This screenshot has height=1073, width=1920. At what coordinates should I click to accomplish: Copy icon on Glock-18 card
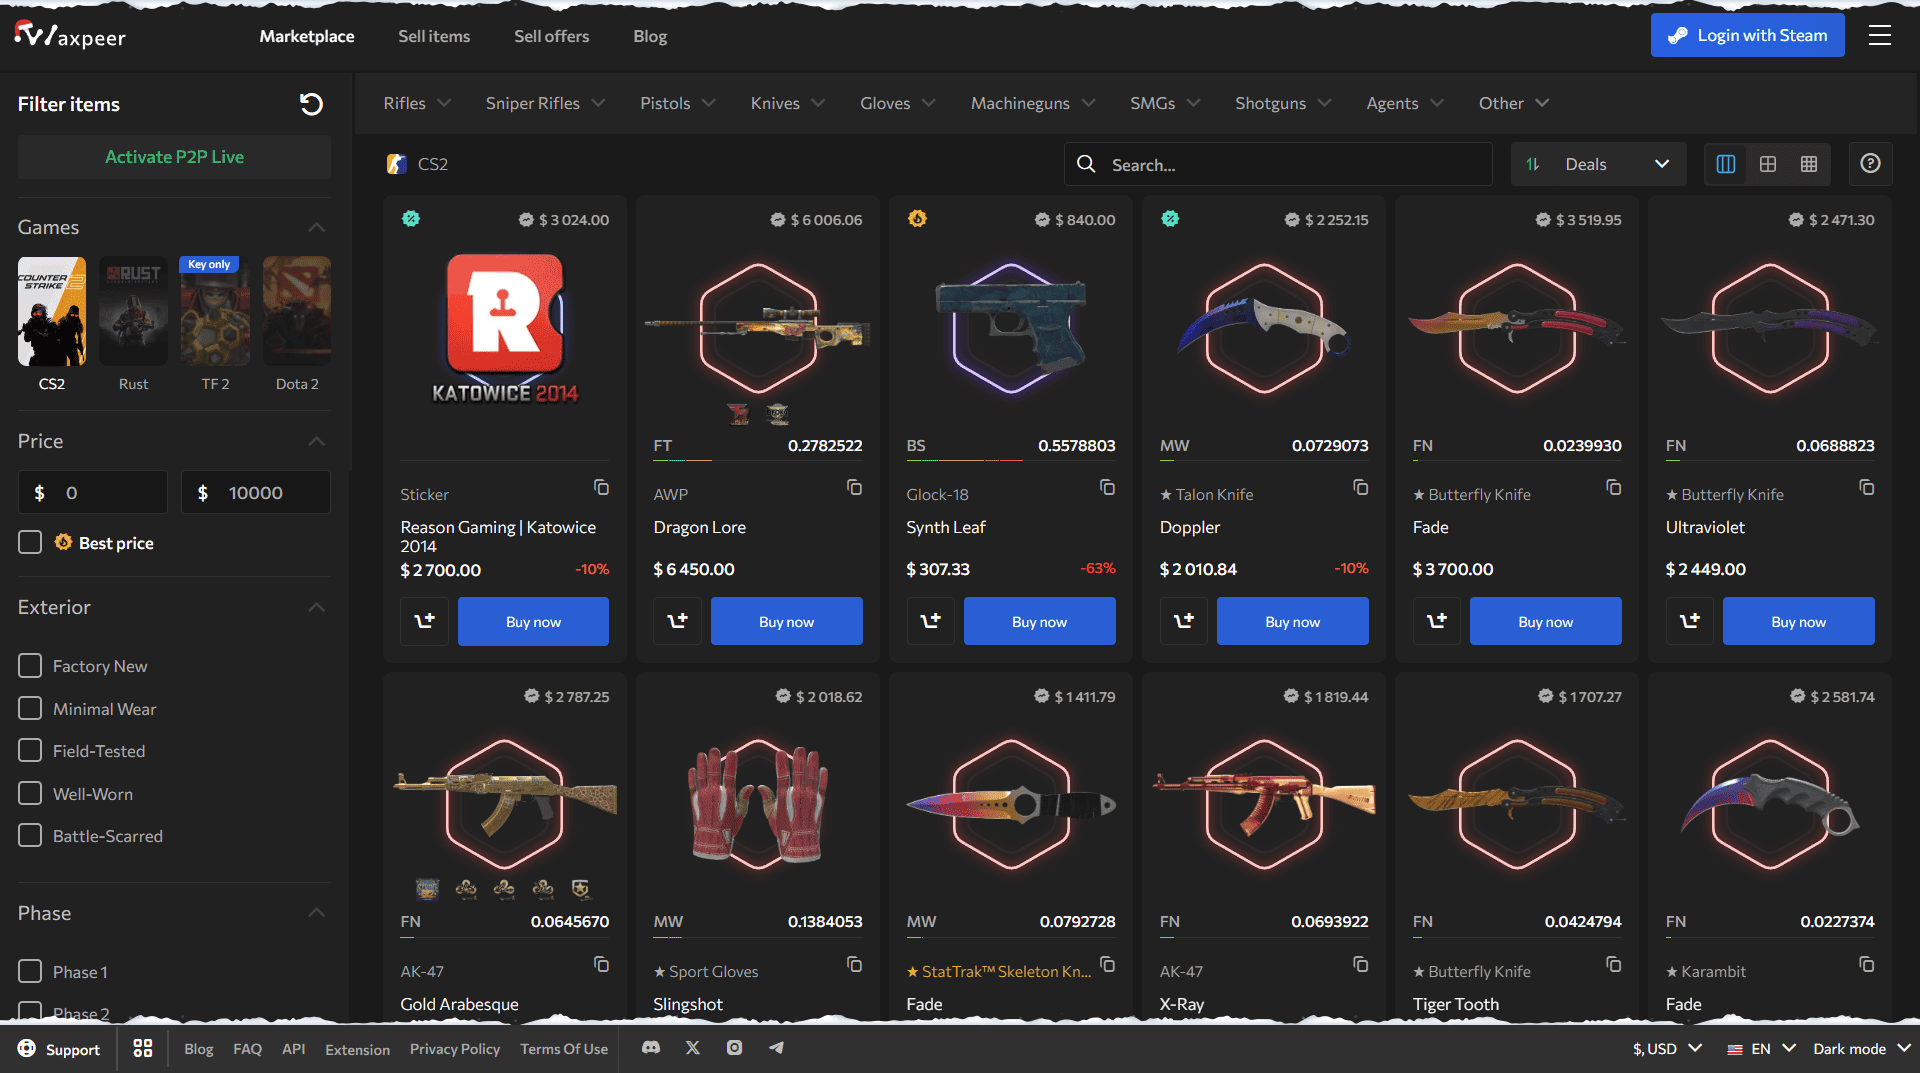tap(1107, 487)
